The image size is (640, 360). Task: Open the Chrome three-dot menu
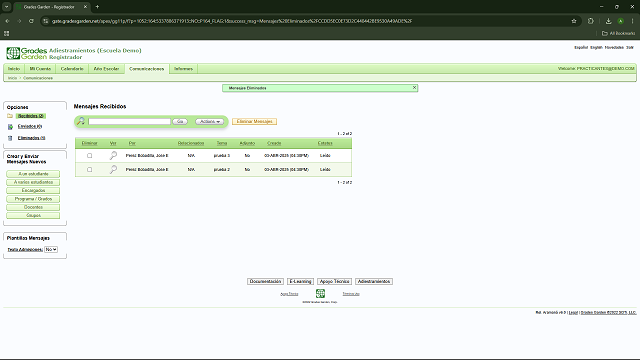click(x=633, y=21)
